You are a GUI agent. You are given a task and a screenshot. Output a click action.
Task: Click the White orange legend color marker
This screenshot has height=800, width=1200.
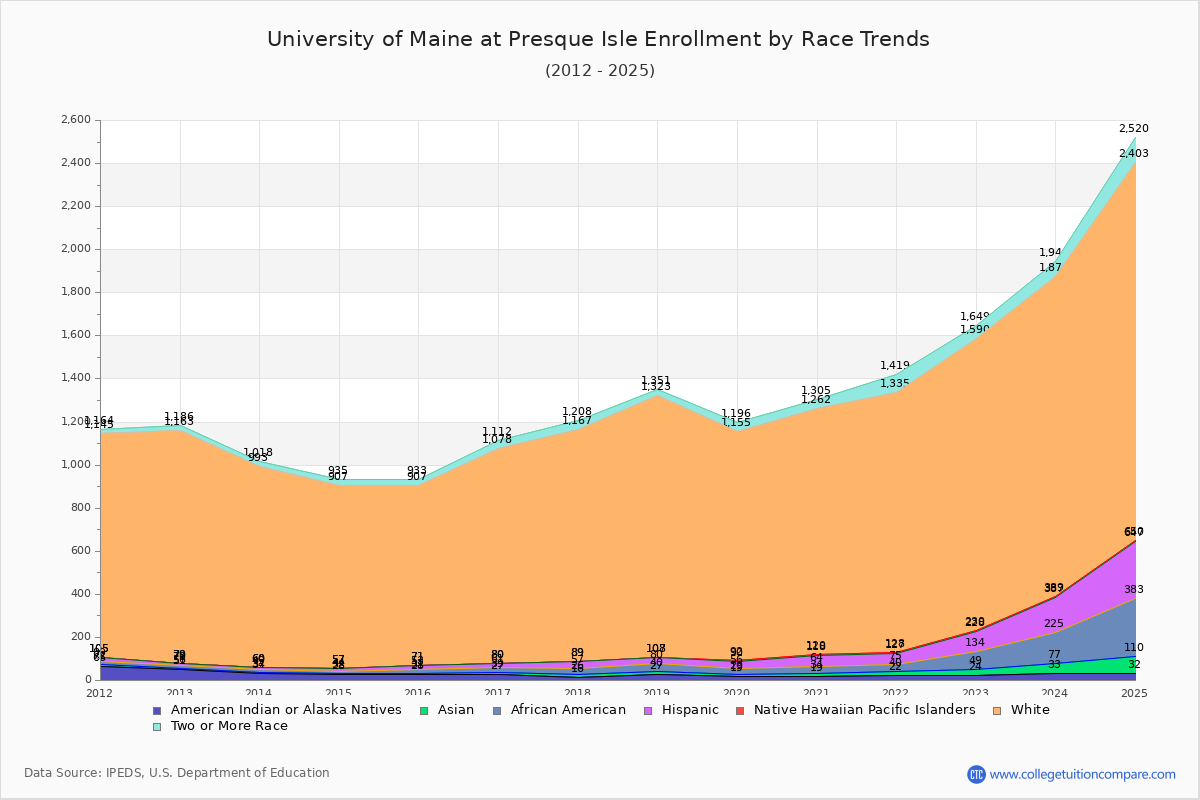coord(997,710)
